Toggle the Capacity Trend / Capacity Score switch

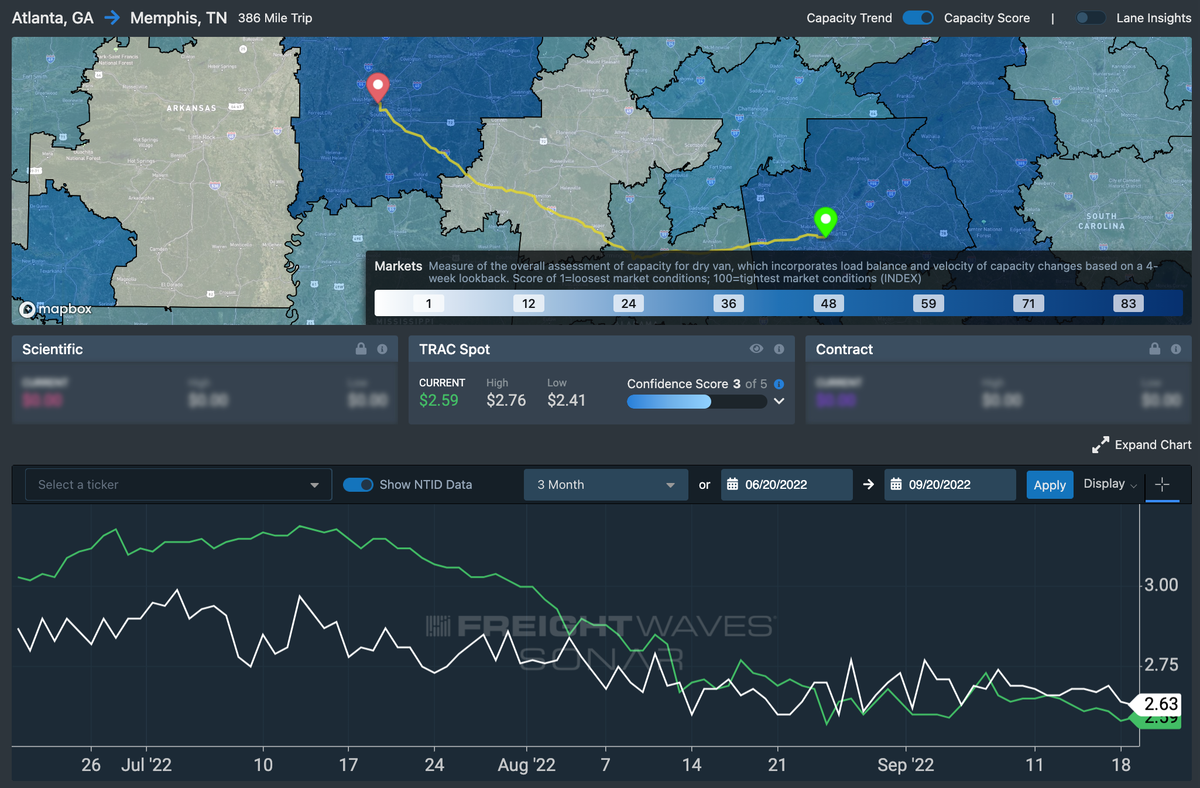[x=918, y=18]
